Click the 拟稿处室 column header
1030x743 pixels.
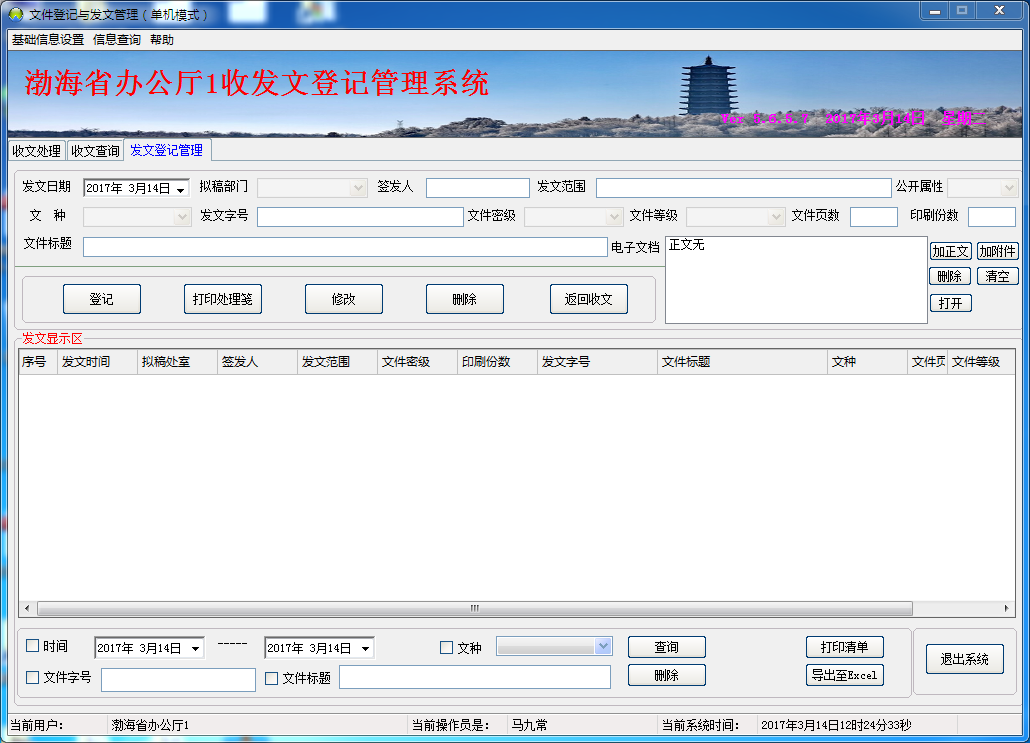(177, 362)
